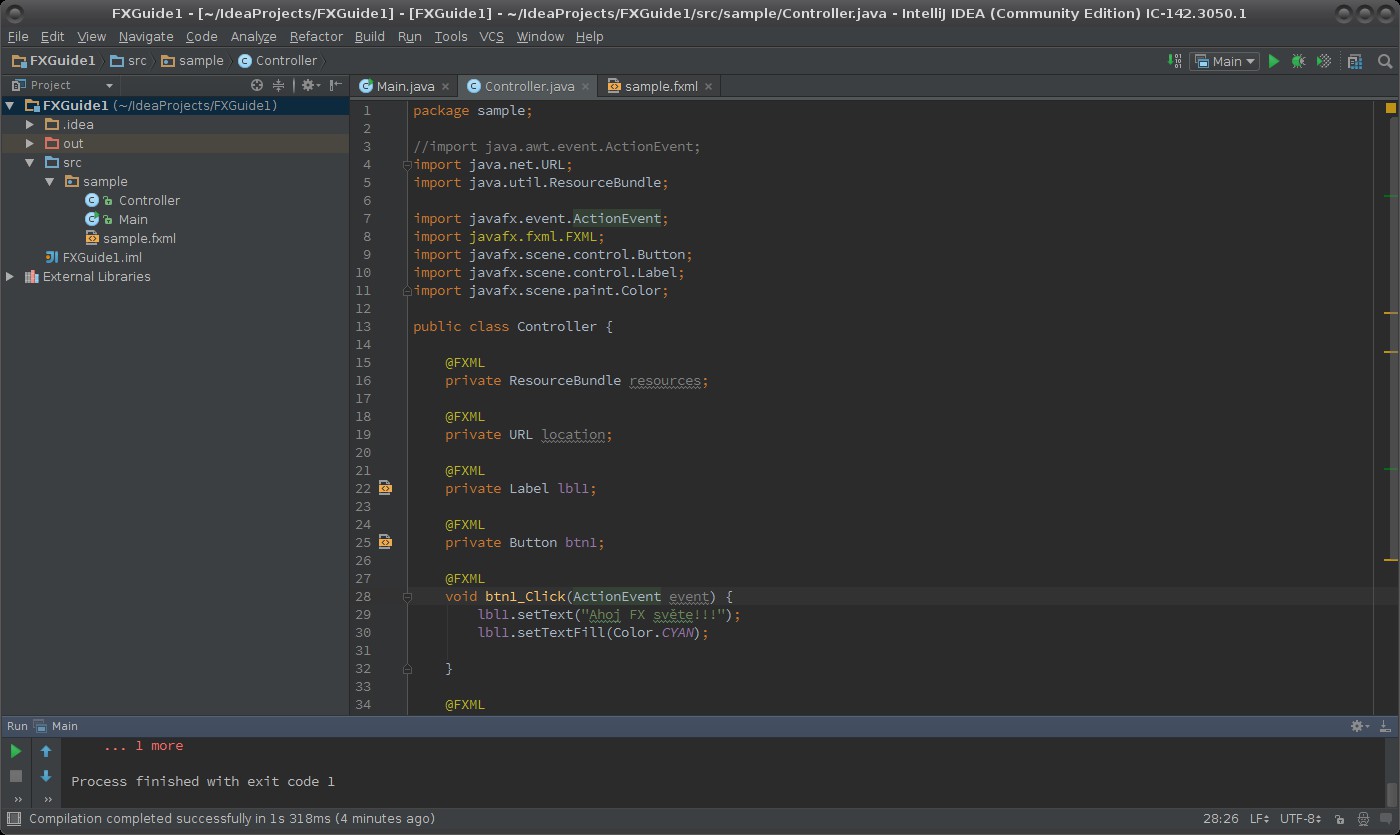Click the FXML gutter icon beside lbl1
This screenshot has width=1400, height=835.
[385, 488]
